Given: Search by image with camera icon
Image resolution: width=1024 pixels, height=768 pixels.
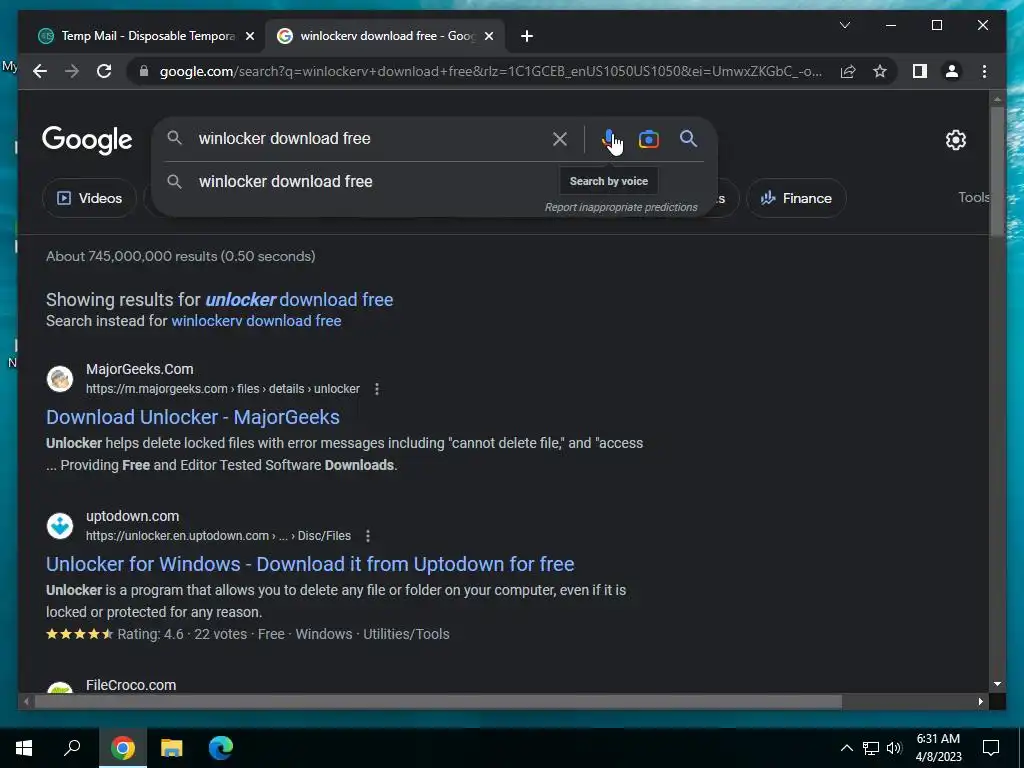Looking at the screenshot, I should coord(648,139).
